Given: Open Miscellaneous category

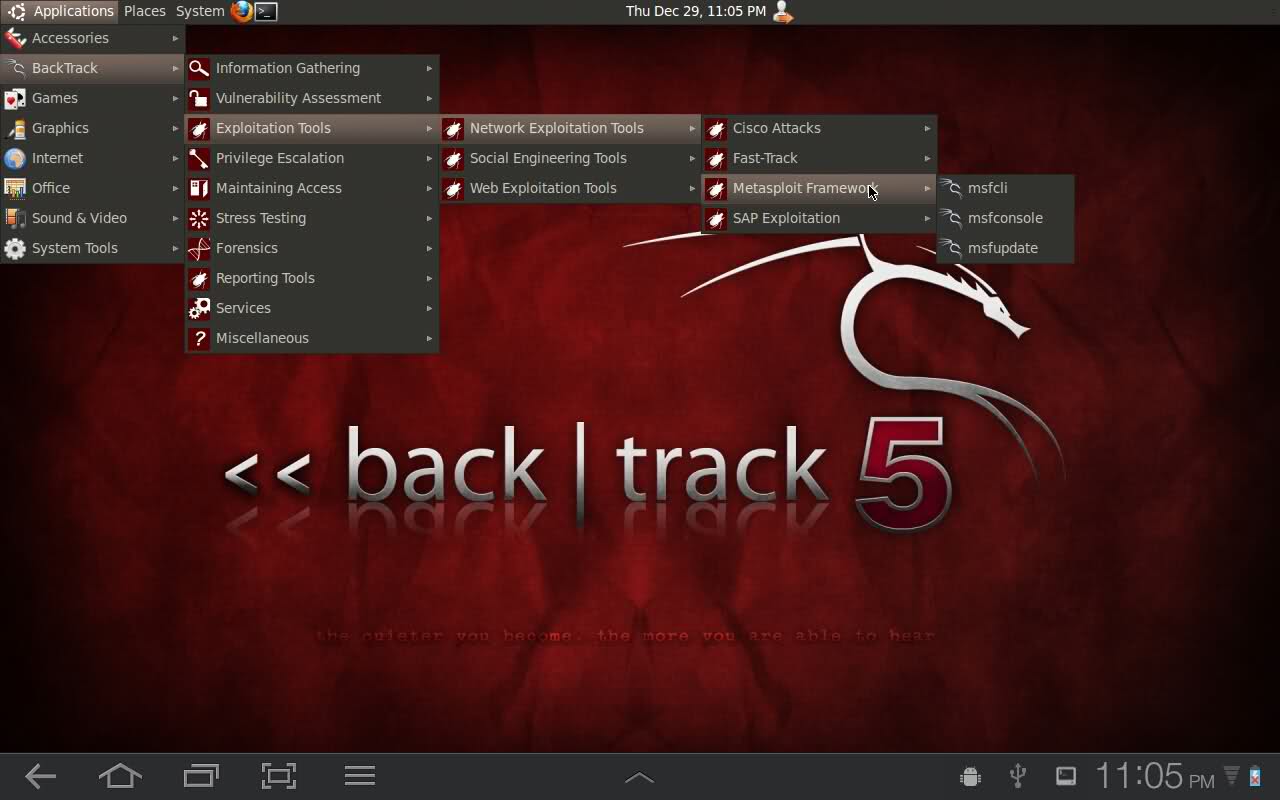Looking at the screenshot, I should 312,338.
